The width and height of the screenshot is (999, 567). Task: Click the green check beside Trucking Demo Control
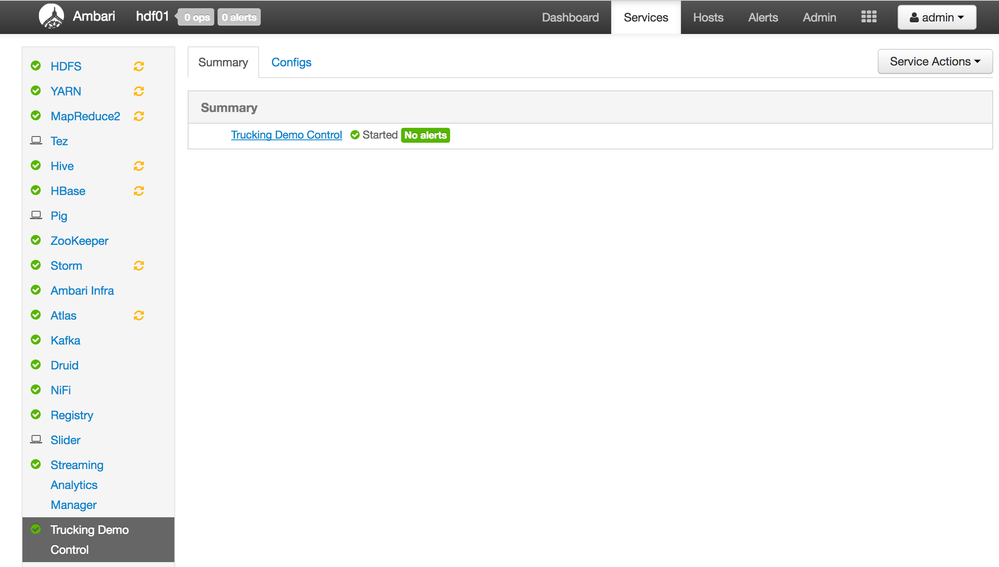tap(36, 529)
